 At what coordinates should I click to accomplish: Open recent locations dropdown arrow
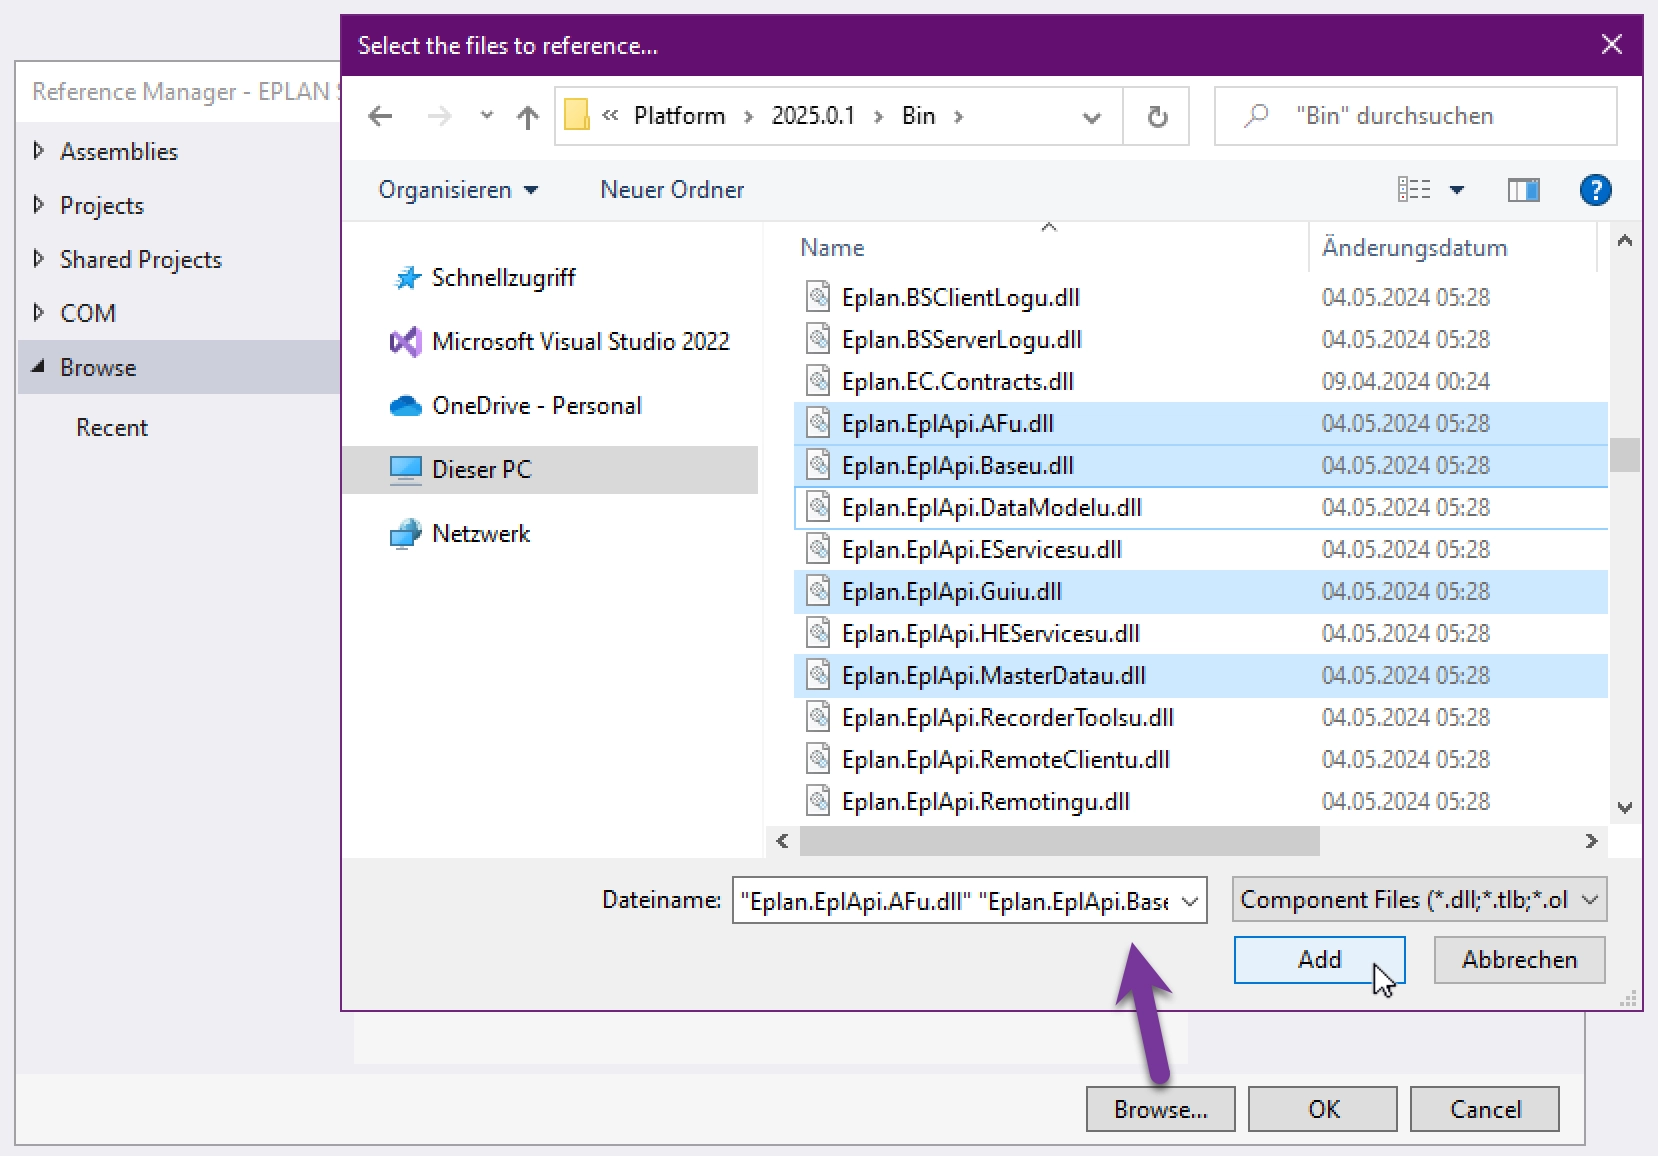[x=486, y=116]
